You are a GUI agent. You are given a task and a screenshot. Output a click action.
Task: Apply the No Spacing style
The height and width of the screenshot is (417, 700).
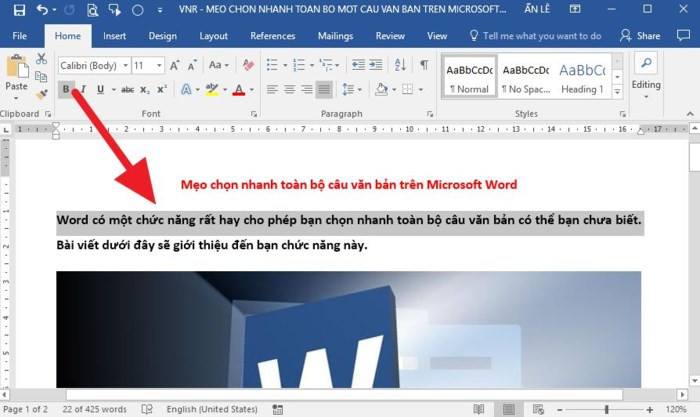[526, 77]
